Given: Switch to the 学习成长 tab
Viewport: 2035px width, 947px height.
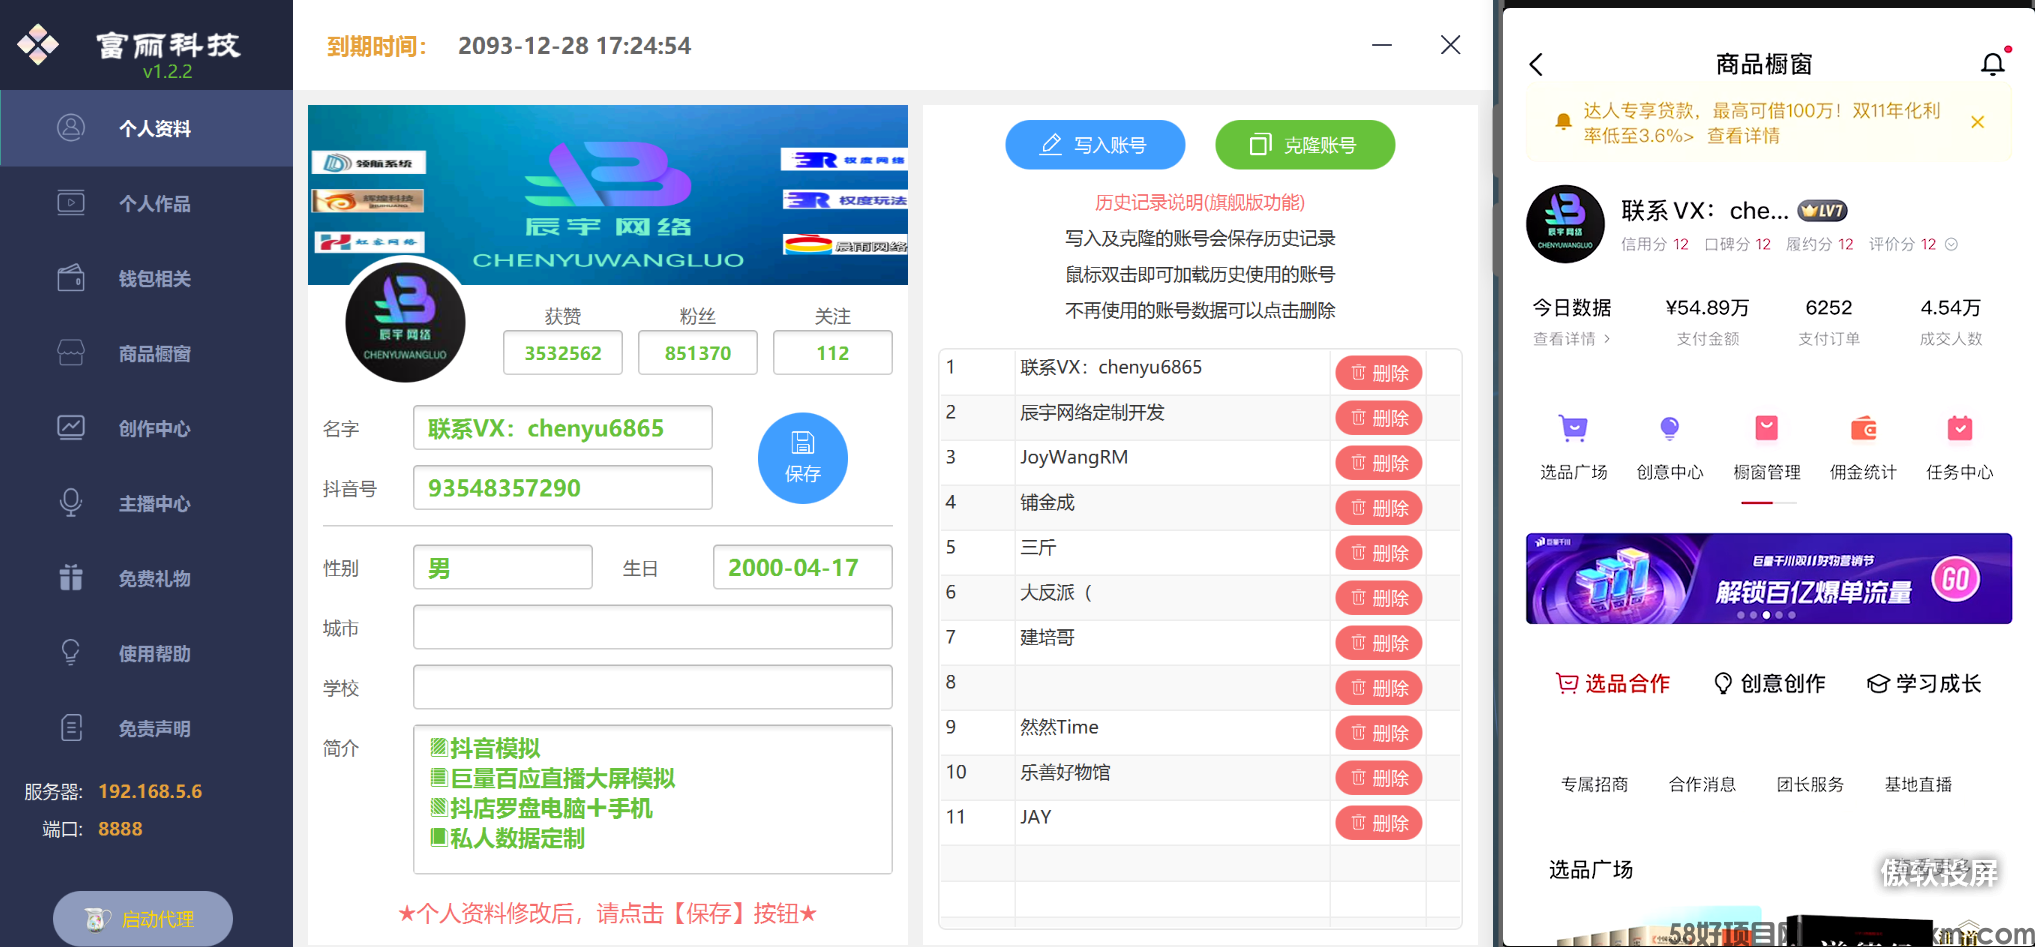Looking at the screenshot, I should (1924, 683).
